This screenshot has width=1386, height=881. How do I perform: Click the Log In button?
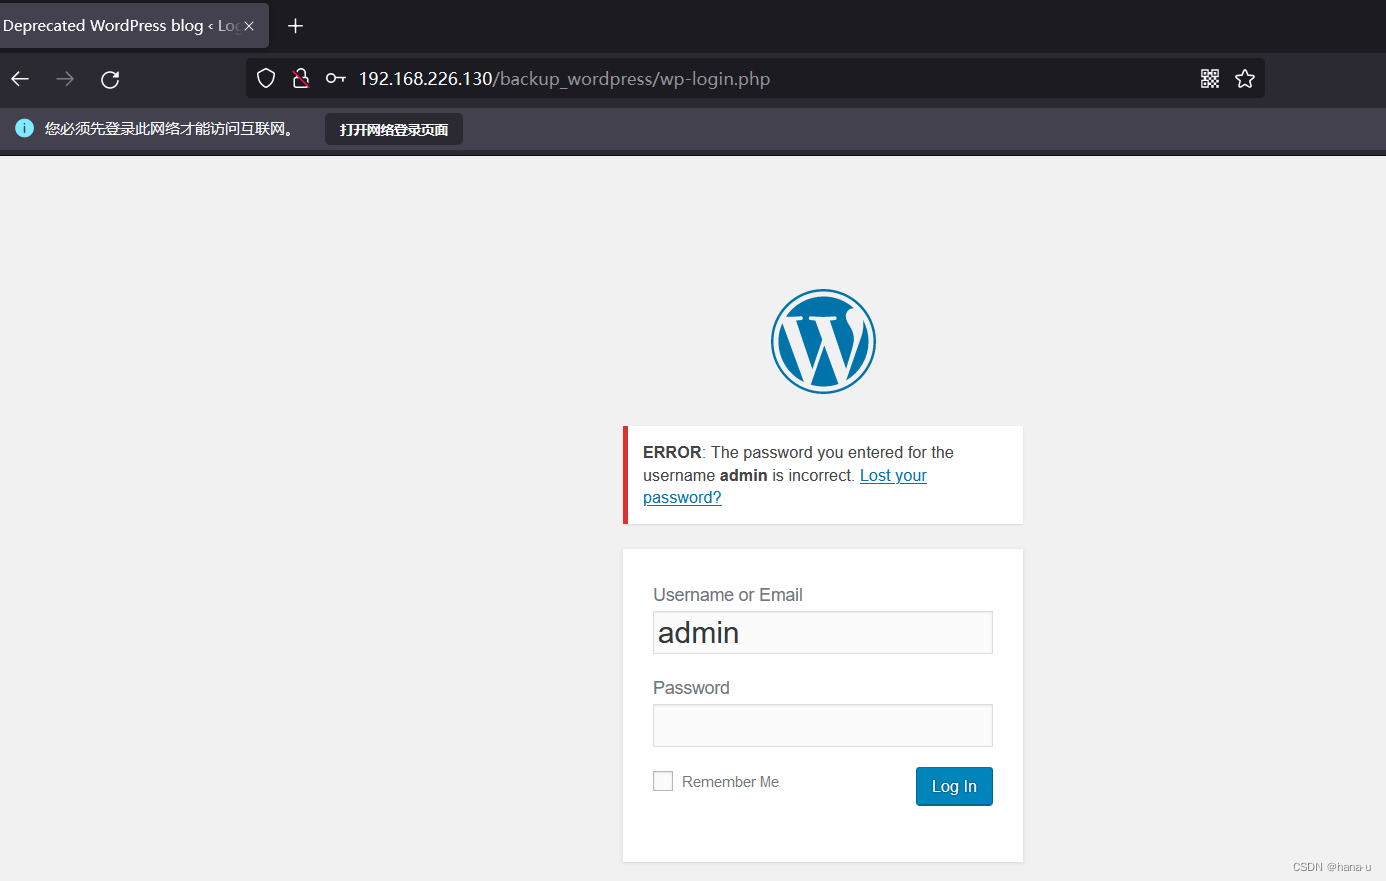click(954, 786)
